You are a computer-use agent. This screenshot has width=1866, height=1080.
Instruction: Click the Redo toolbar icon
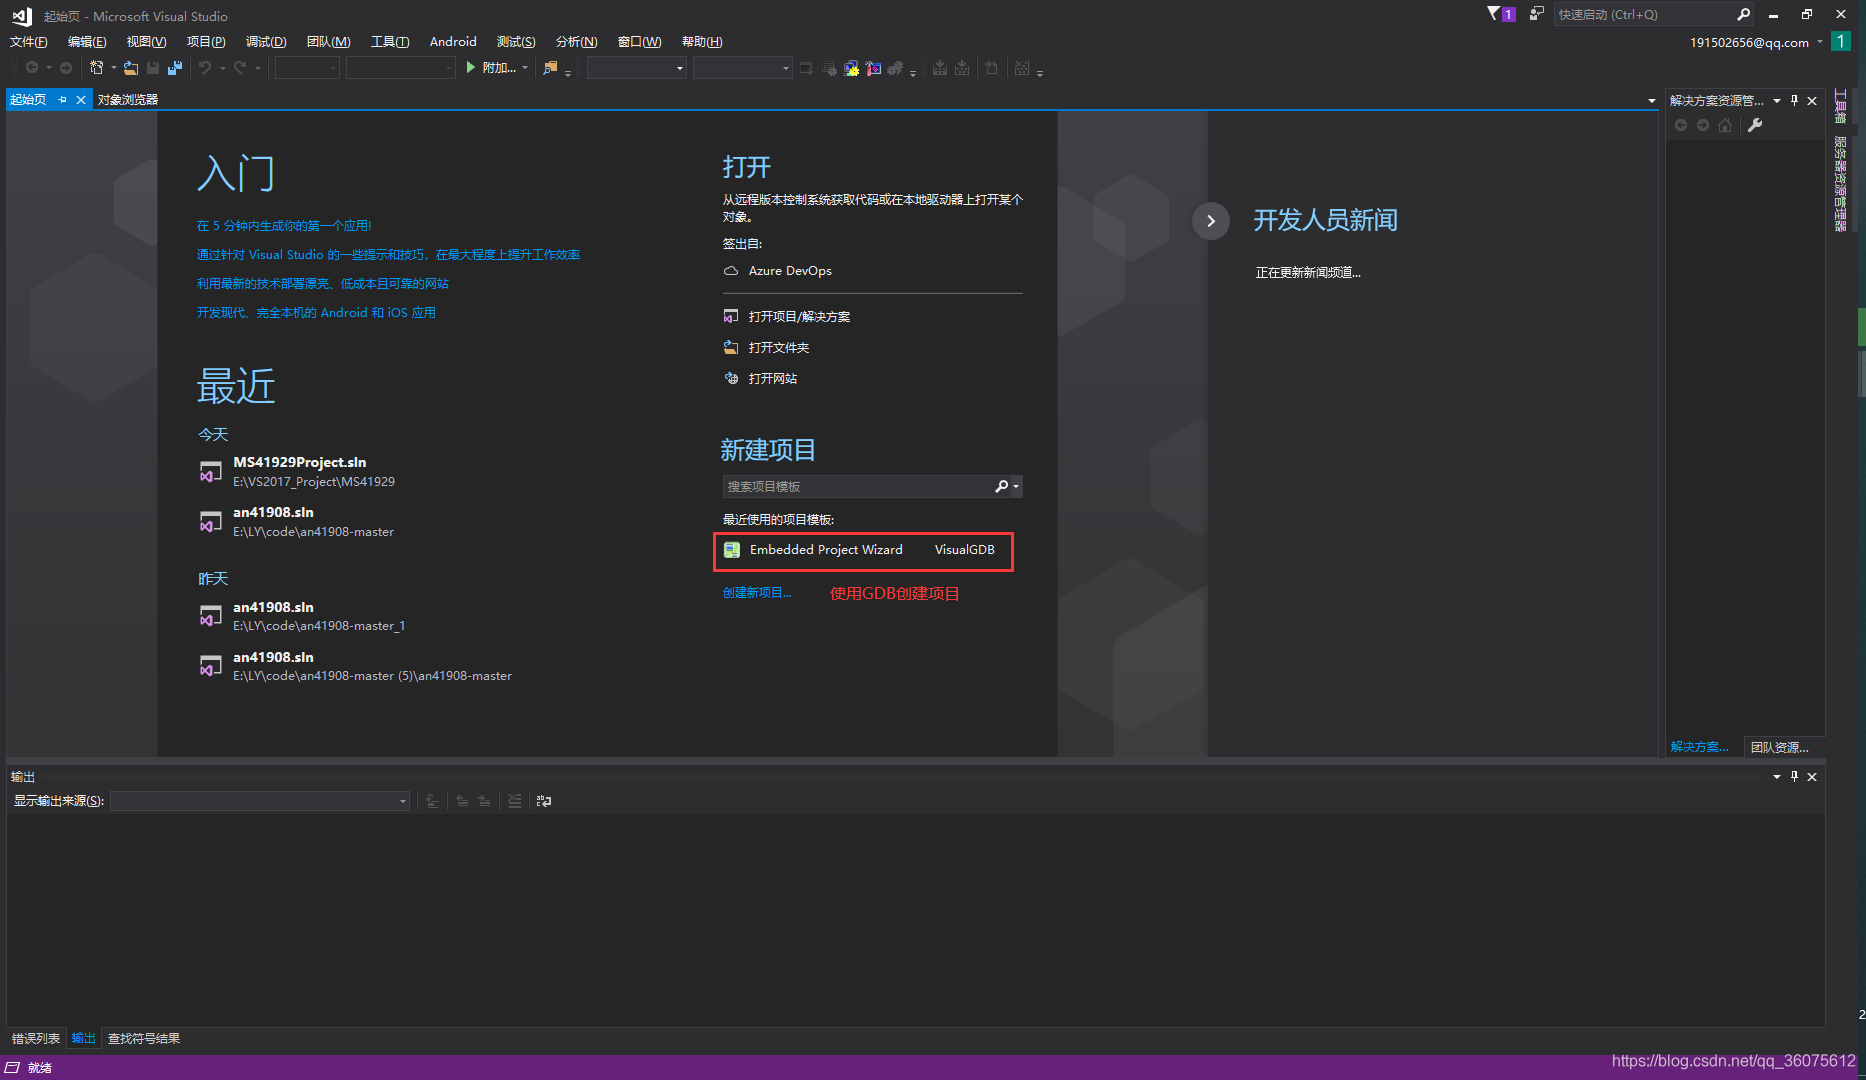pyautogui.click(x=240, y=68)
